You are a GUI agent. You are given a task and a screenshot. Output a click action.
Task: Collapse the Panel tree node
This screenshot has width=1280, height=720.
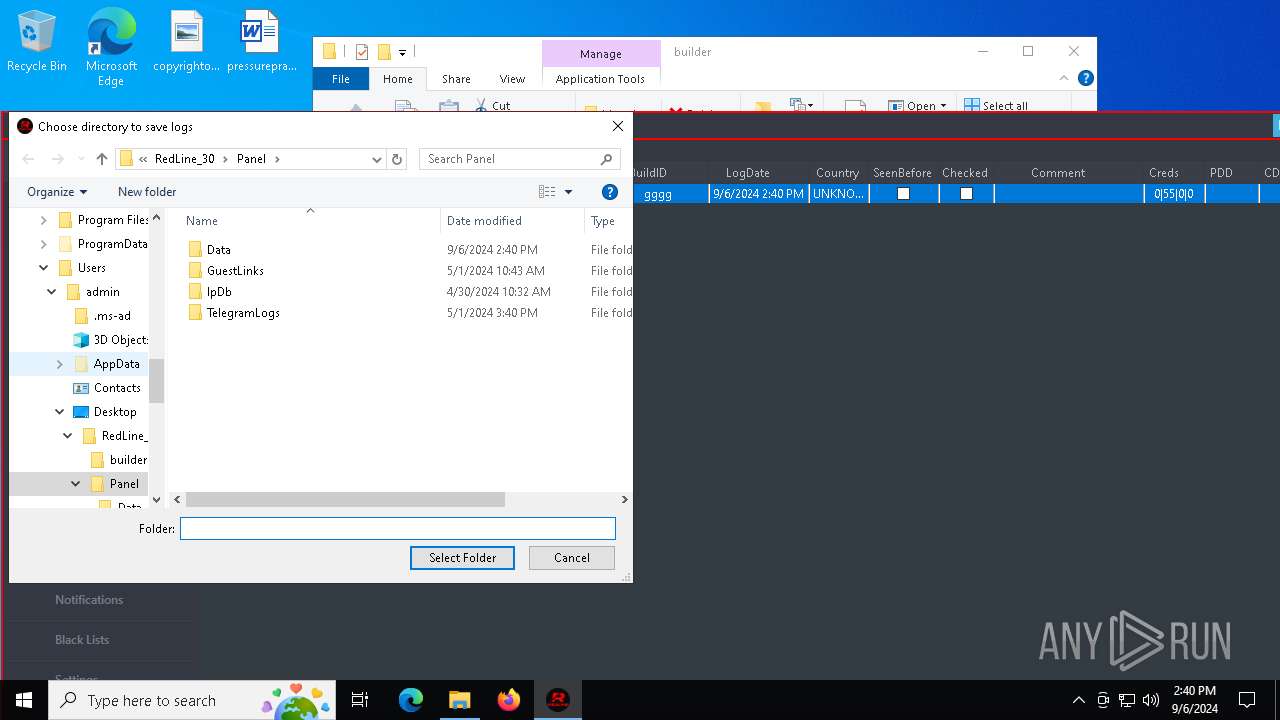pos(75,484)
